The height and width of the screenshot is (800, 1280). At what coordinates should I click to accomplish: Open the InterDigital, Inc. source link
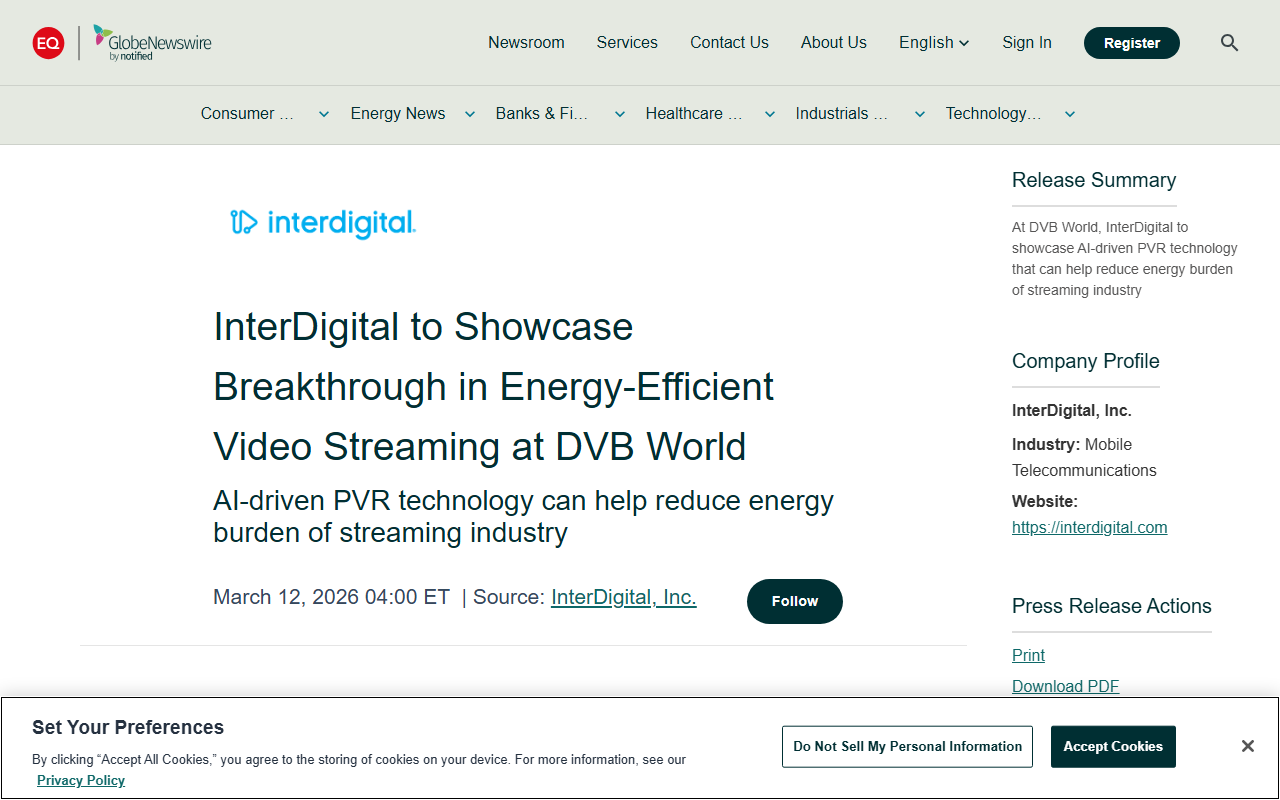pos(624,597)
